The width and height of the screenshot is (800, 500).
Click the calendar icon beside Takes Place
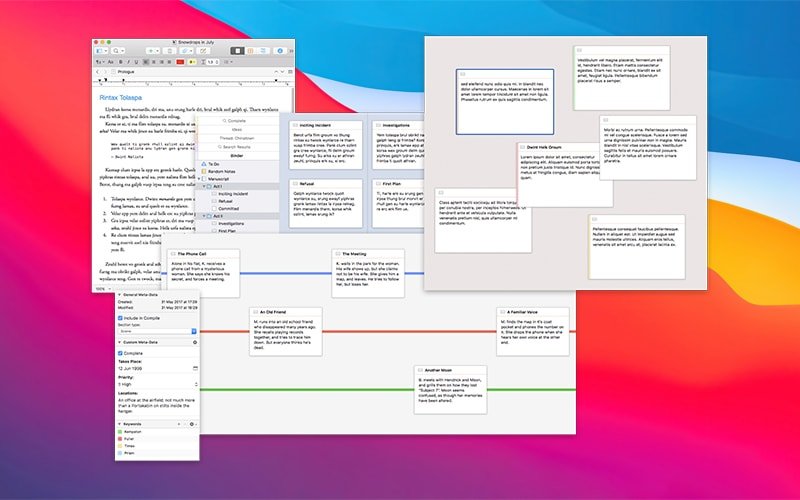coord(195,369)
